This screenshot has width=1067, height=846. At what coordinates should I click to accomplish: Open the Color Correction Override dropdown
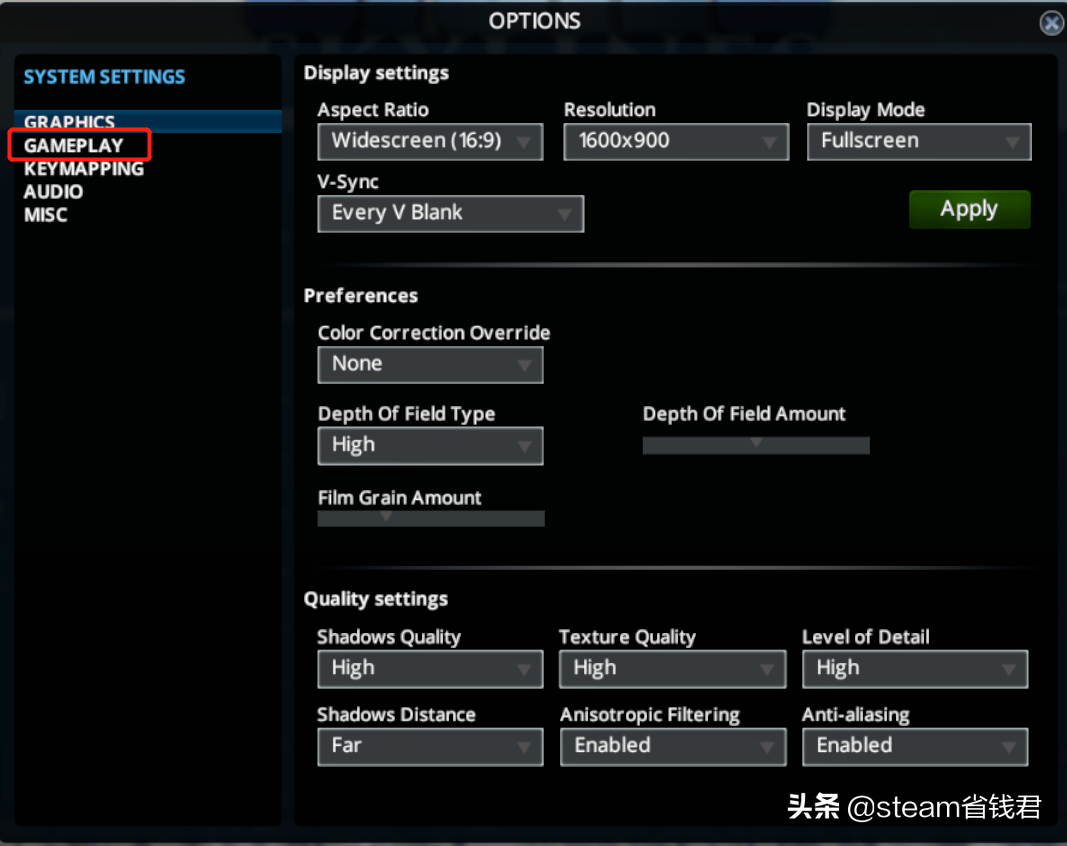click(x=430, y=365)
